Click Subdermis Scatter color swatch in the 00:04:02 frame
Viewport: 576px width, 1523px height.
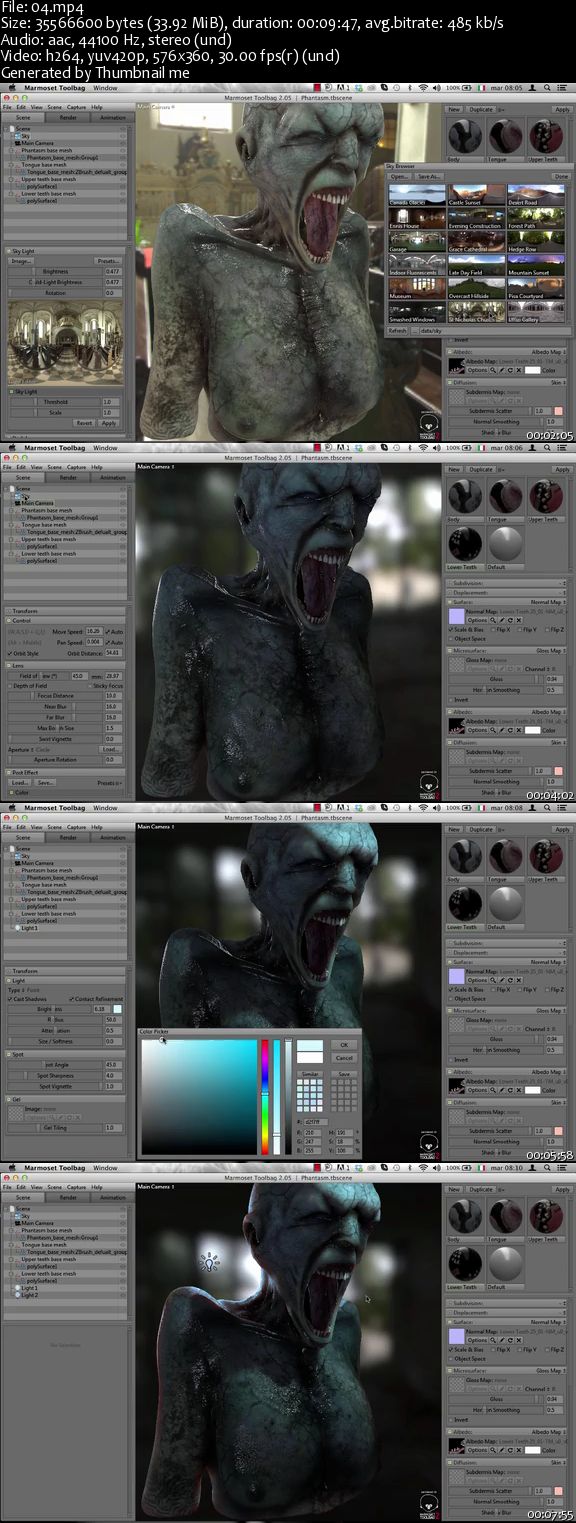558,771
